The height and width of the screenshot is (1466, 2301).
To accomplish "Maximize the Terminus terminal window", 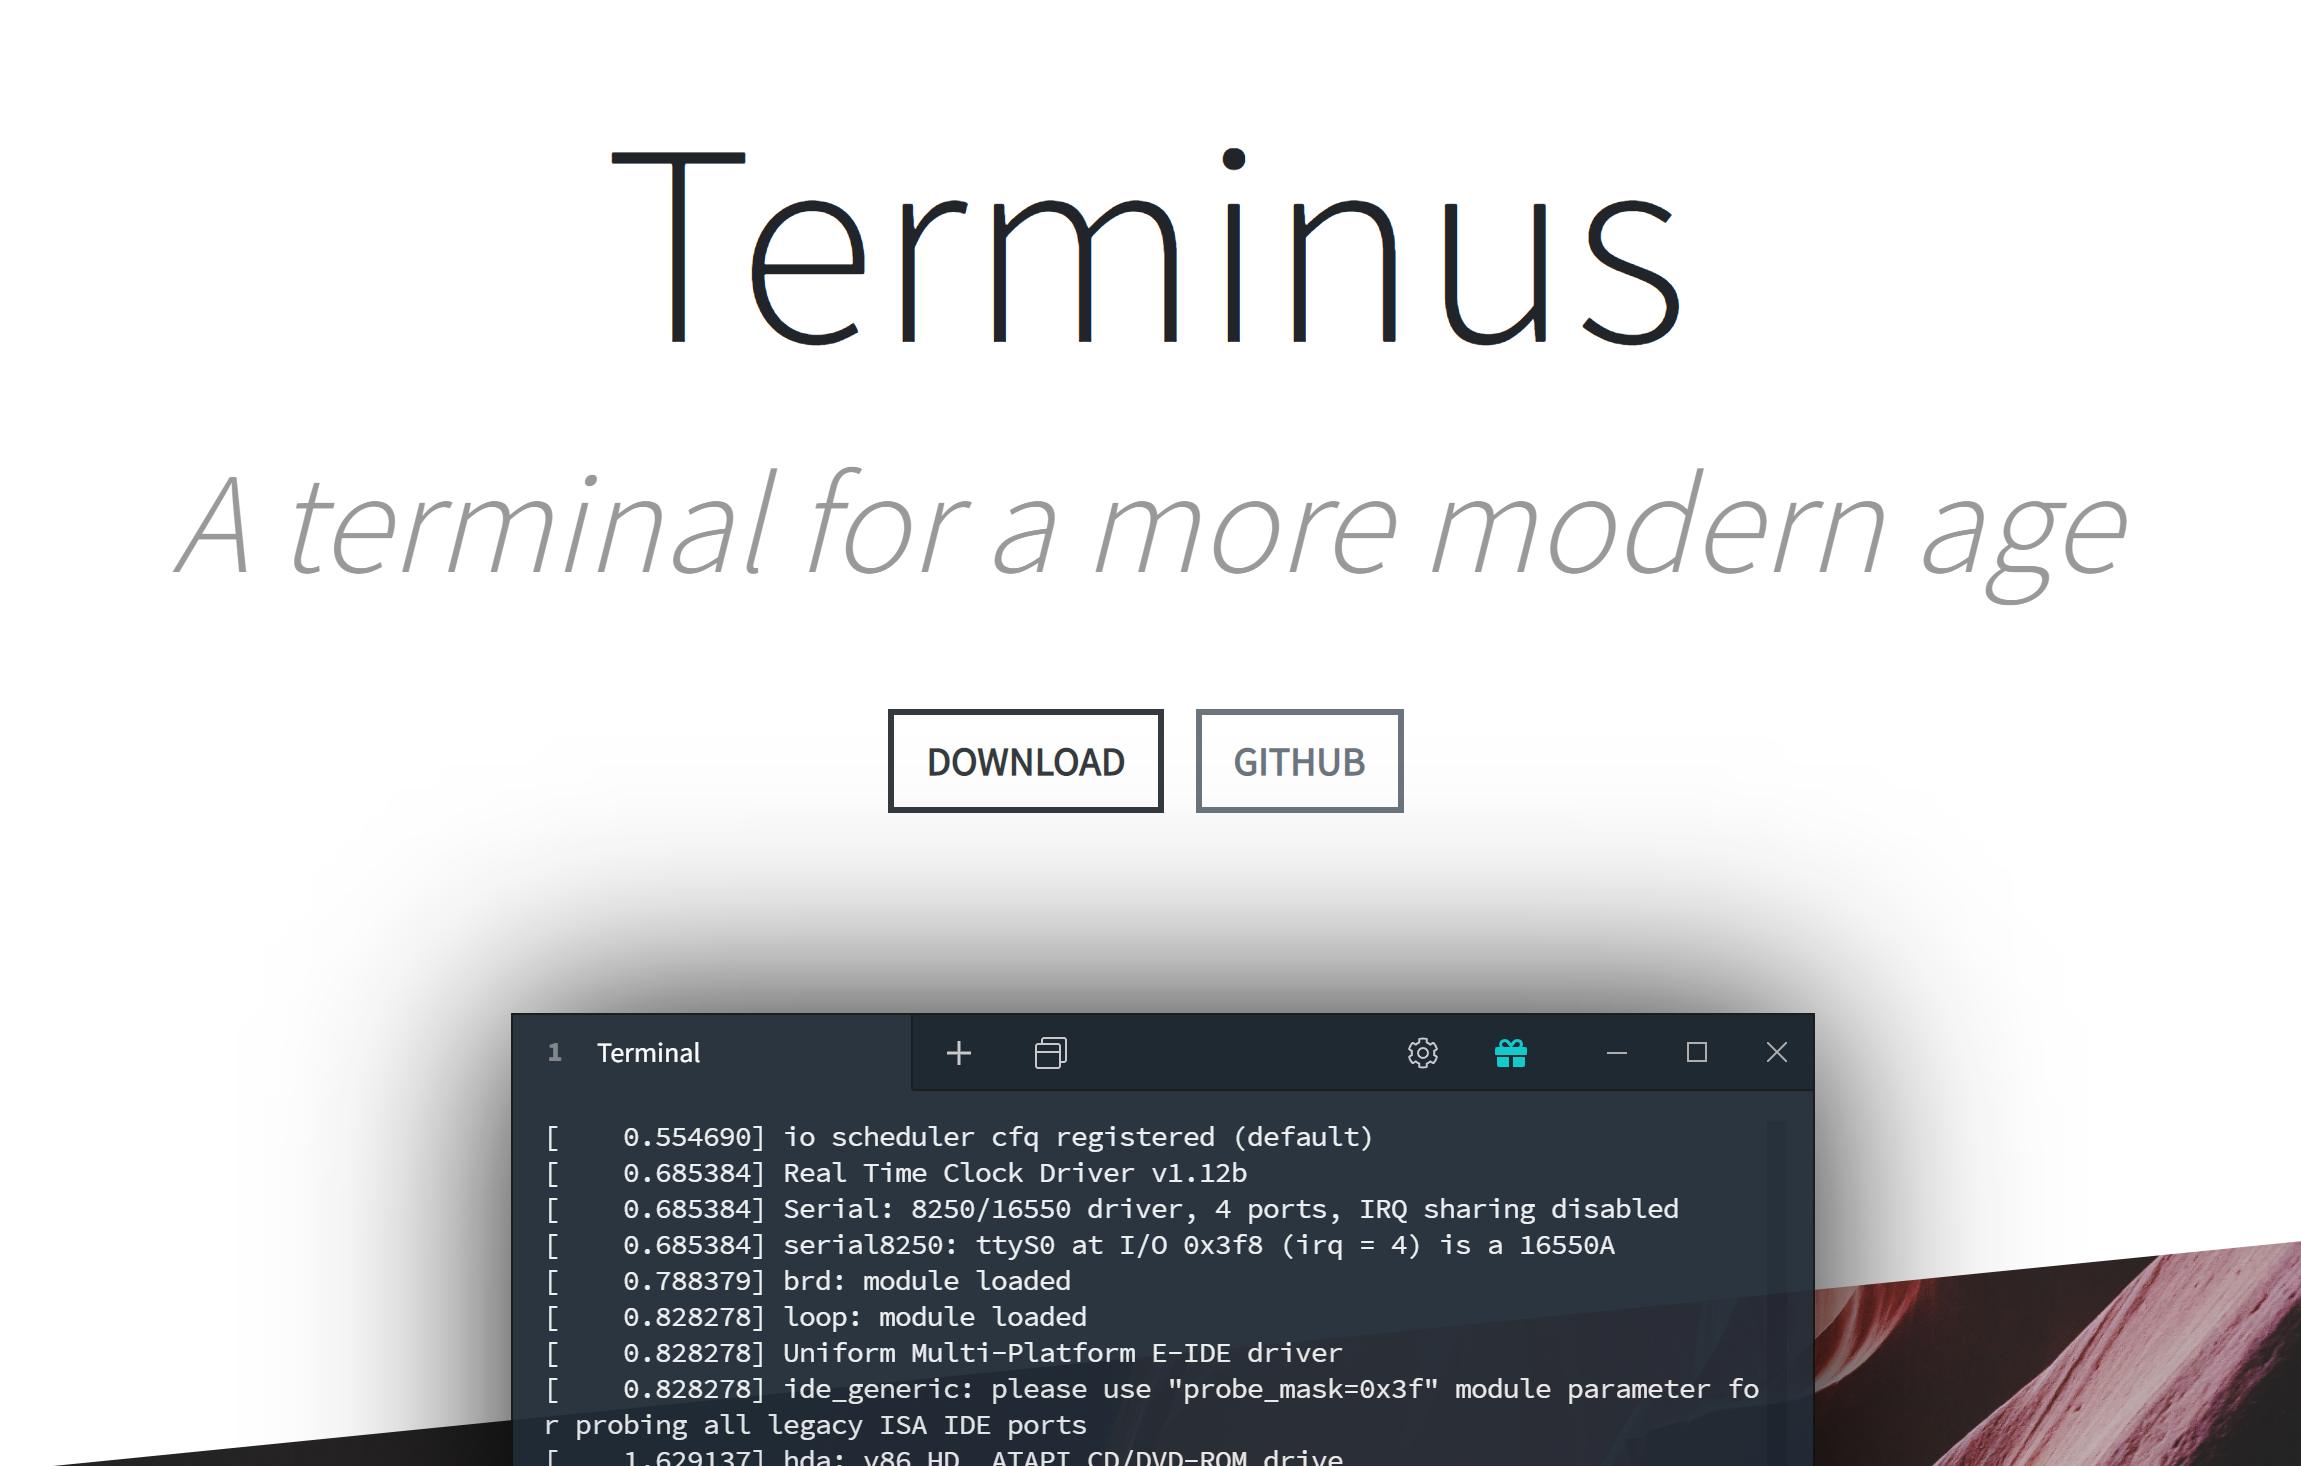I will pyautogui.click(x=1696, y=1052).
